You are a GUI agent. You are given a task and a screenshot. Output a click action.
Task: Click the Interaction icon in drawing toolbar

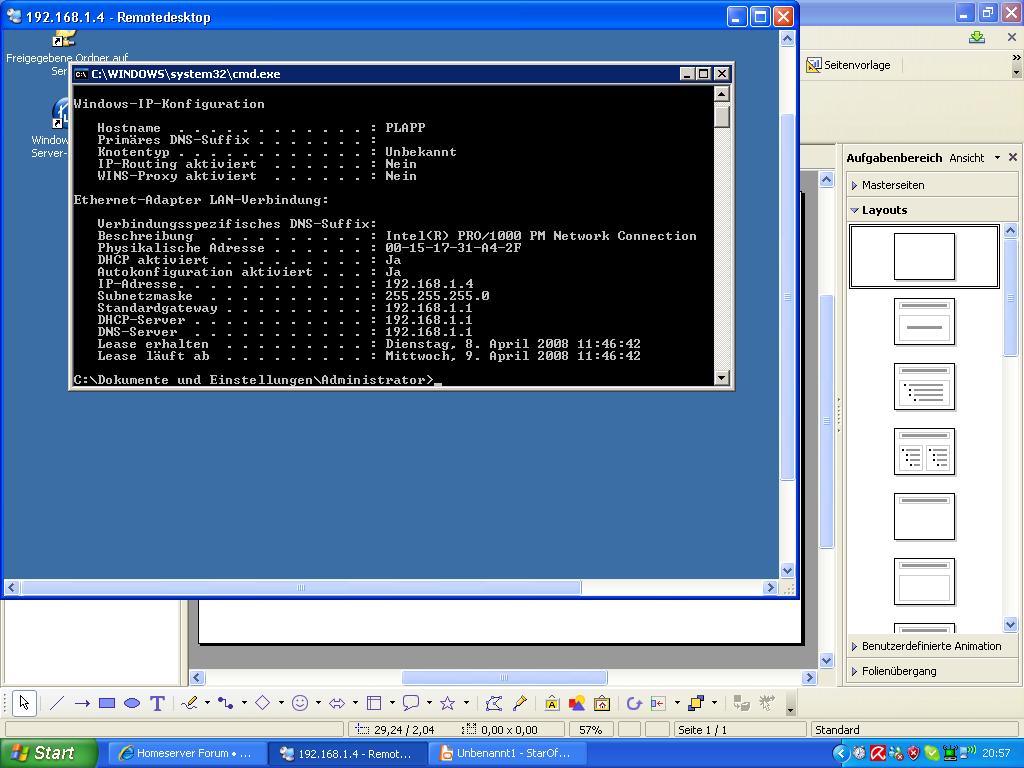pos(767,703)
